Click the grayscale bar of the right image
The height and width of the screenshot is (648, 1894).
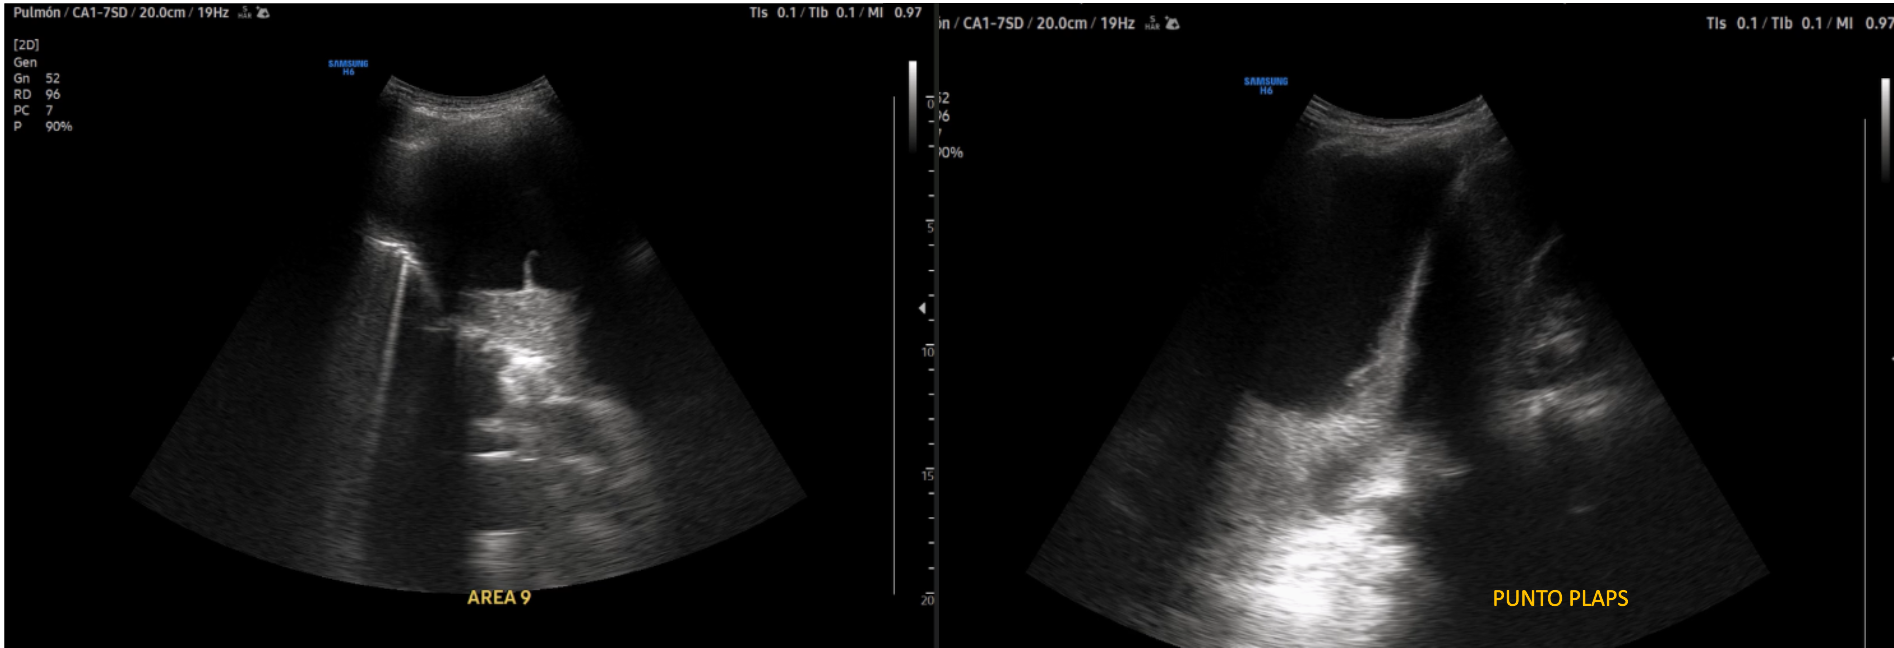[x=1885, y=130]
